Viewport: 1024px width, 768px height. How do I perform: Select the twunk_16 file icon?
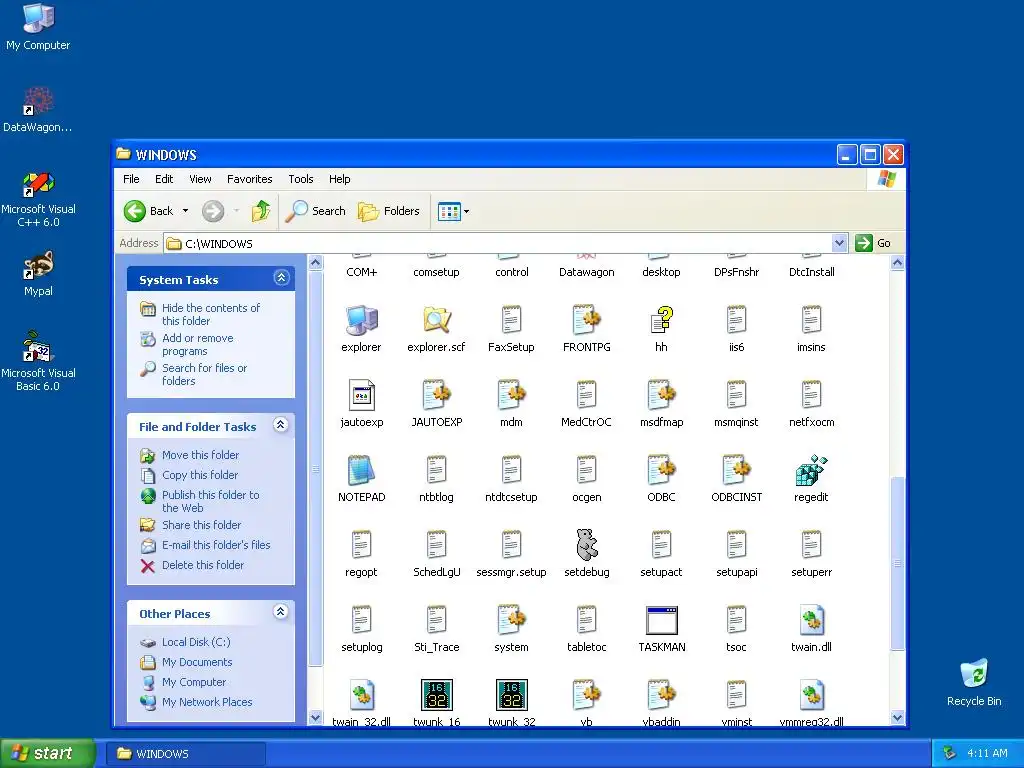coord(436,696)
